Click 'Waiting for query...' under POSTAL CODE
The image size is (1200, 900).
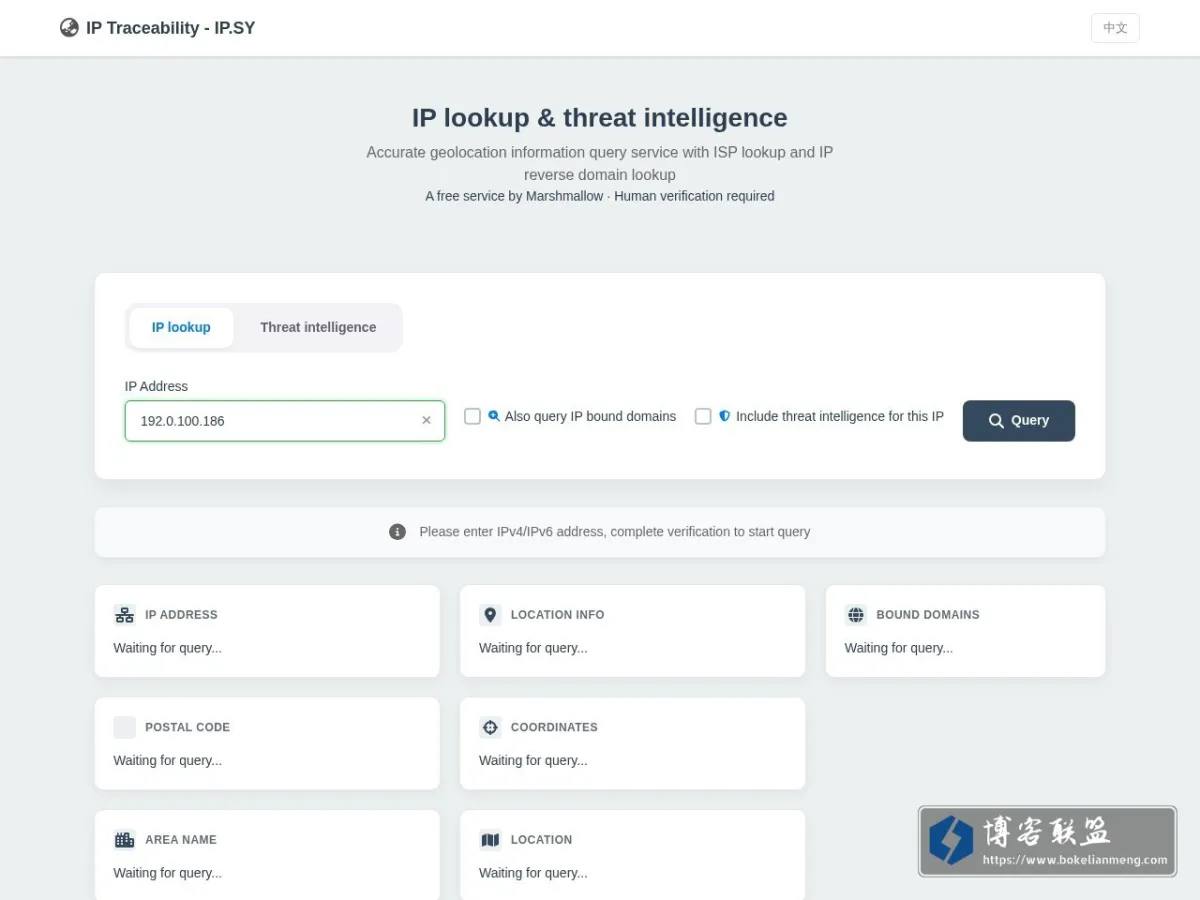[x=168, y=760]
